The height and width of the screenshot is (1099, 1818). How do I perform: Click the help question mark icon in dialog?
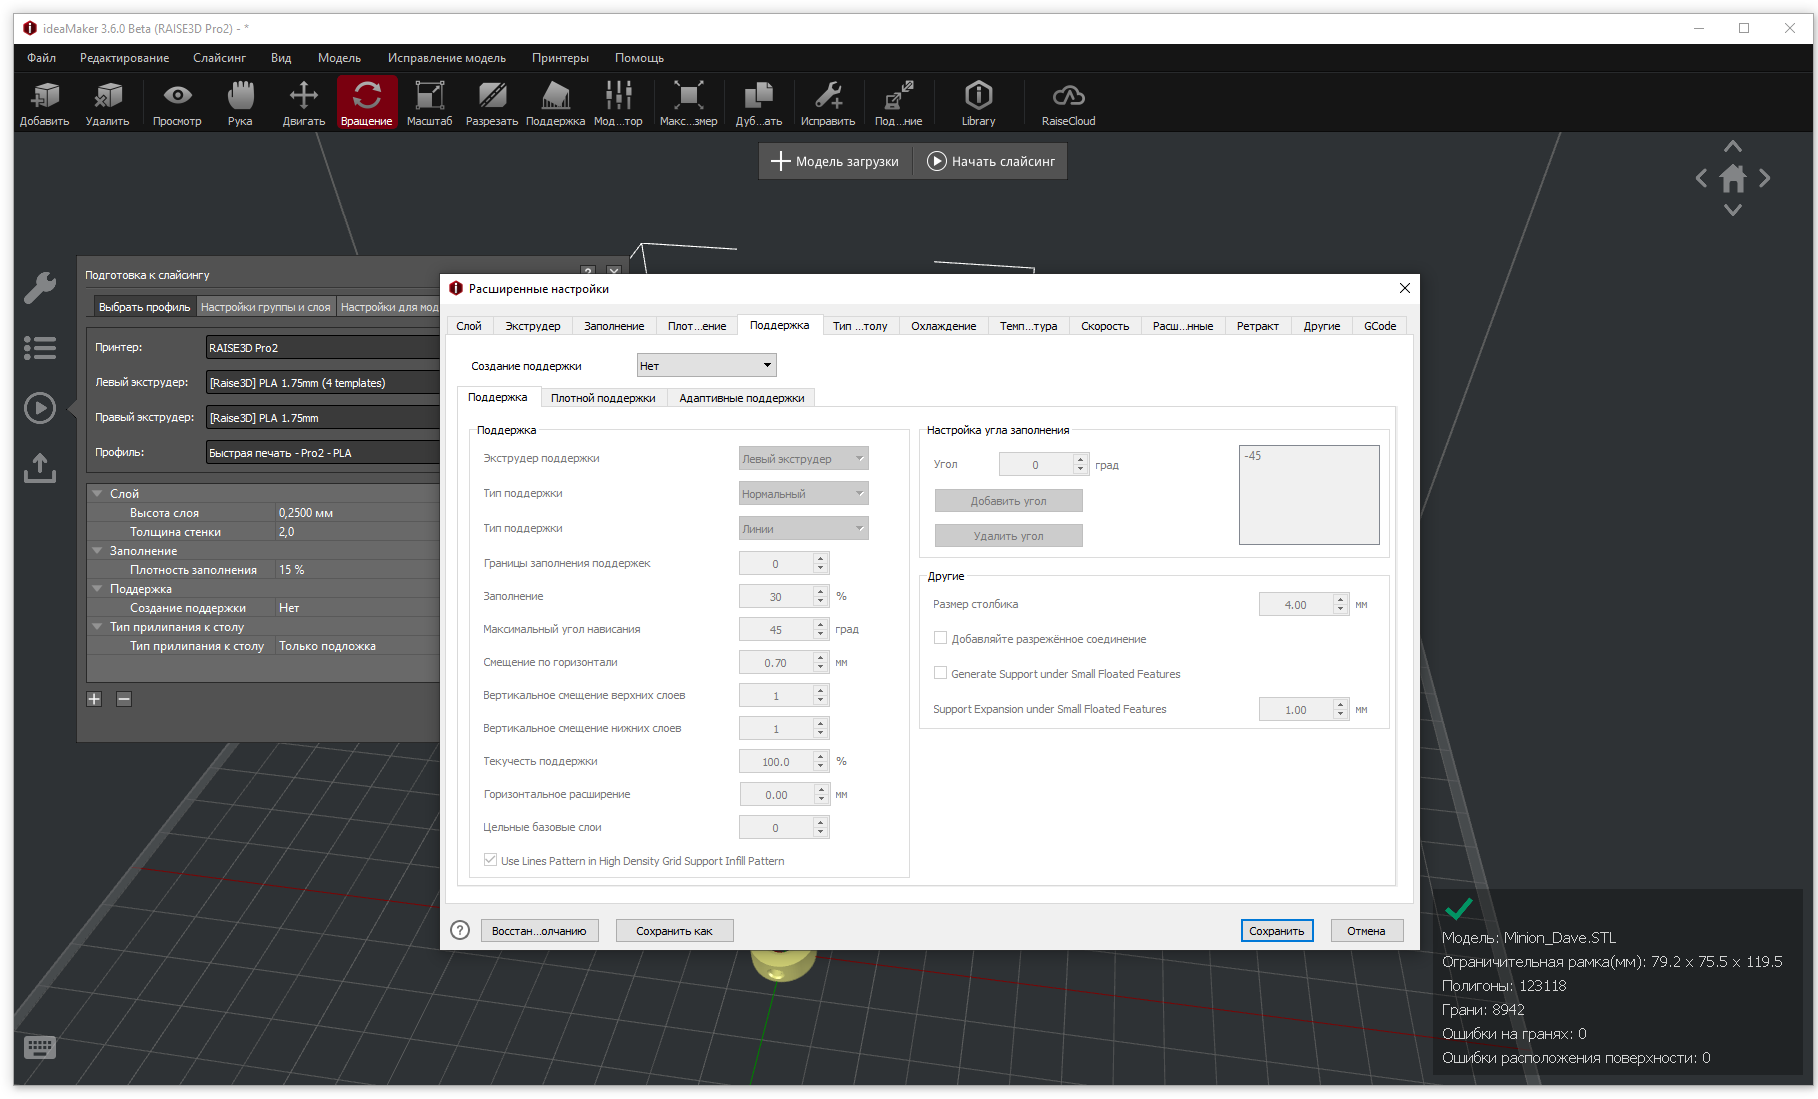[x=460, y=930]
